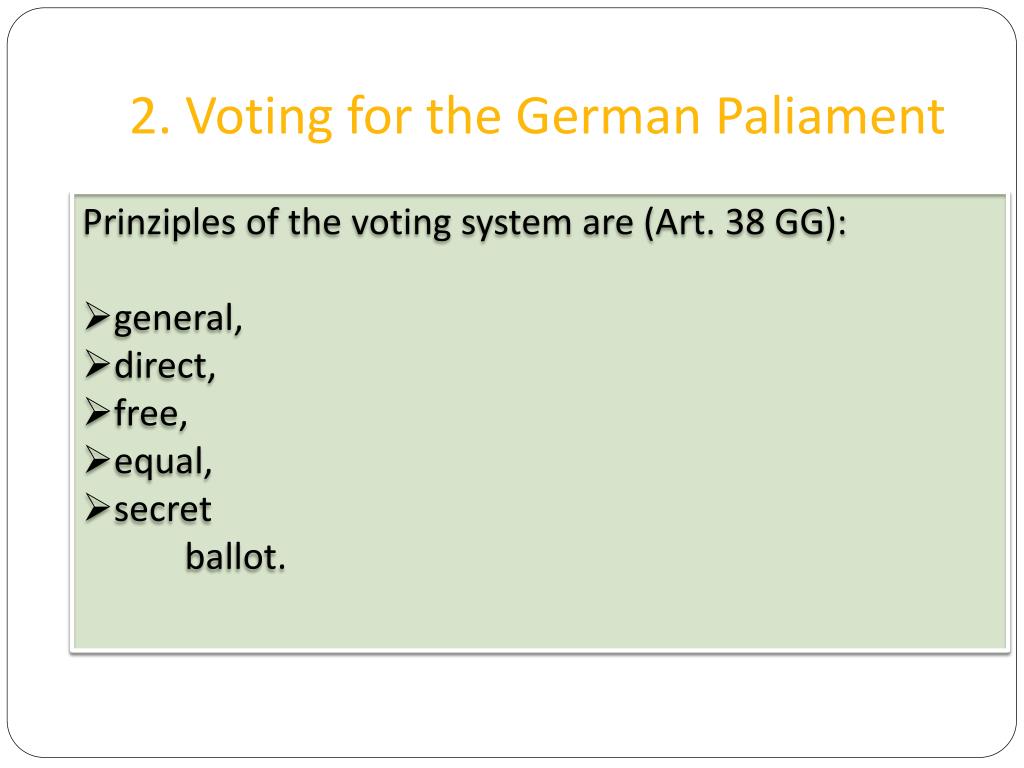Click the word secret in the list

coord(163,510)
